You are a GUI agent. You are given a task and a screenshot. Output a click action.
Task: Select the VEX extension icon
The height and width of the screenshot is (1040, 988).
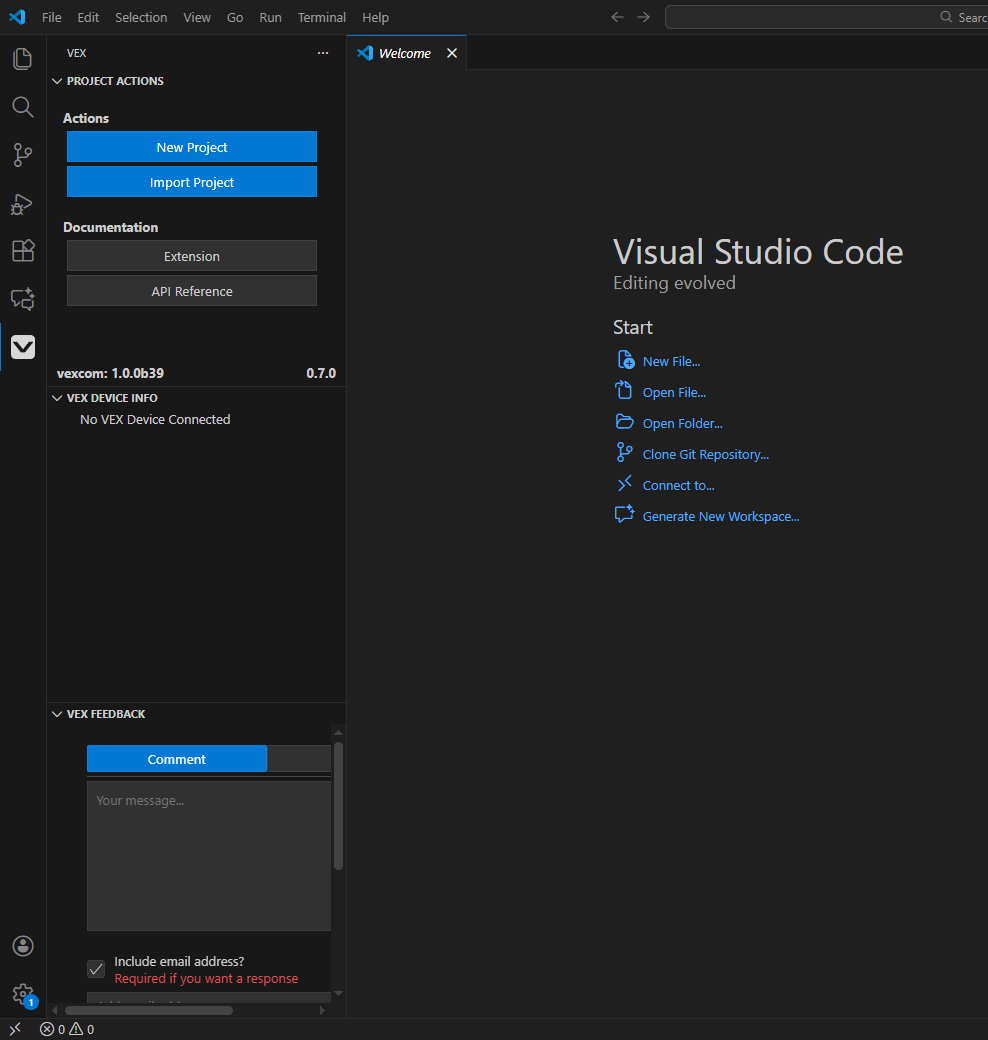click(x=22, y=346)
